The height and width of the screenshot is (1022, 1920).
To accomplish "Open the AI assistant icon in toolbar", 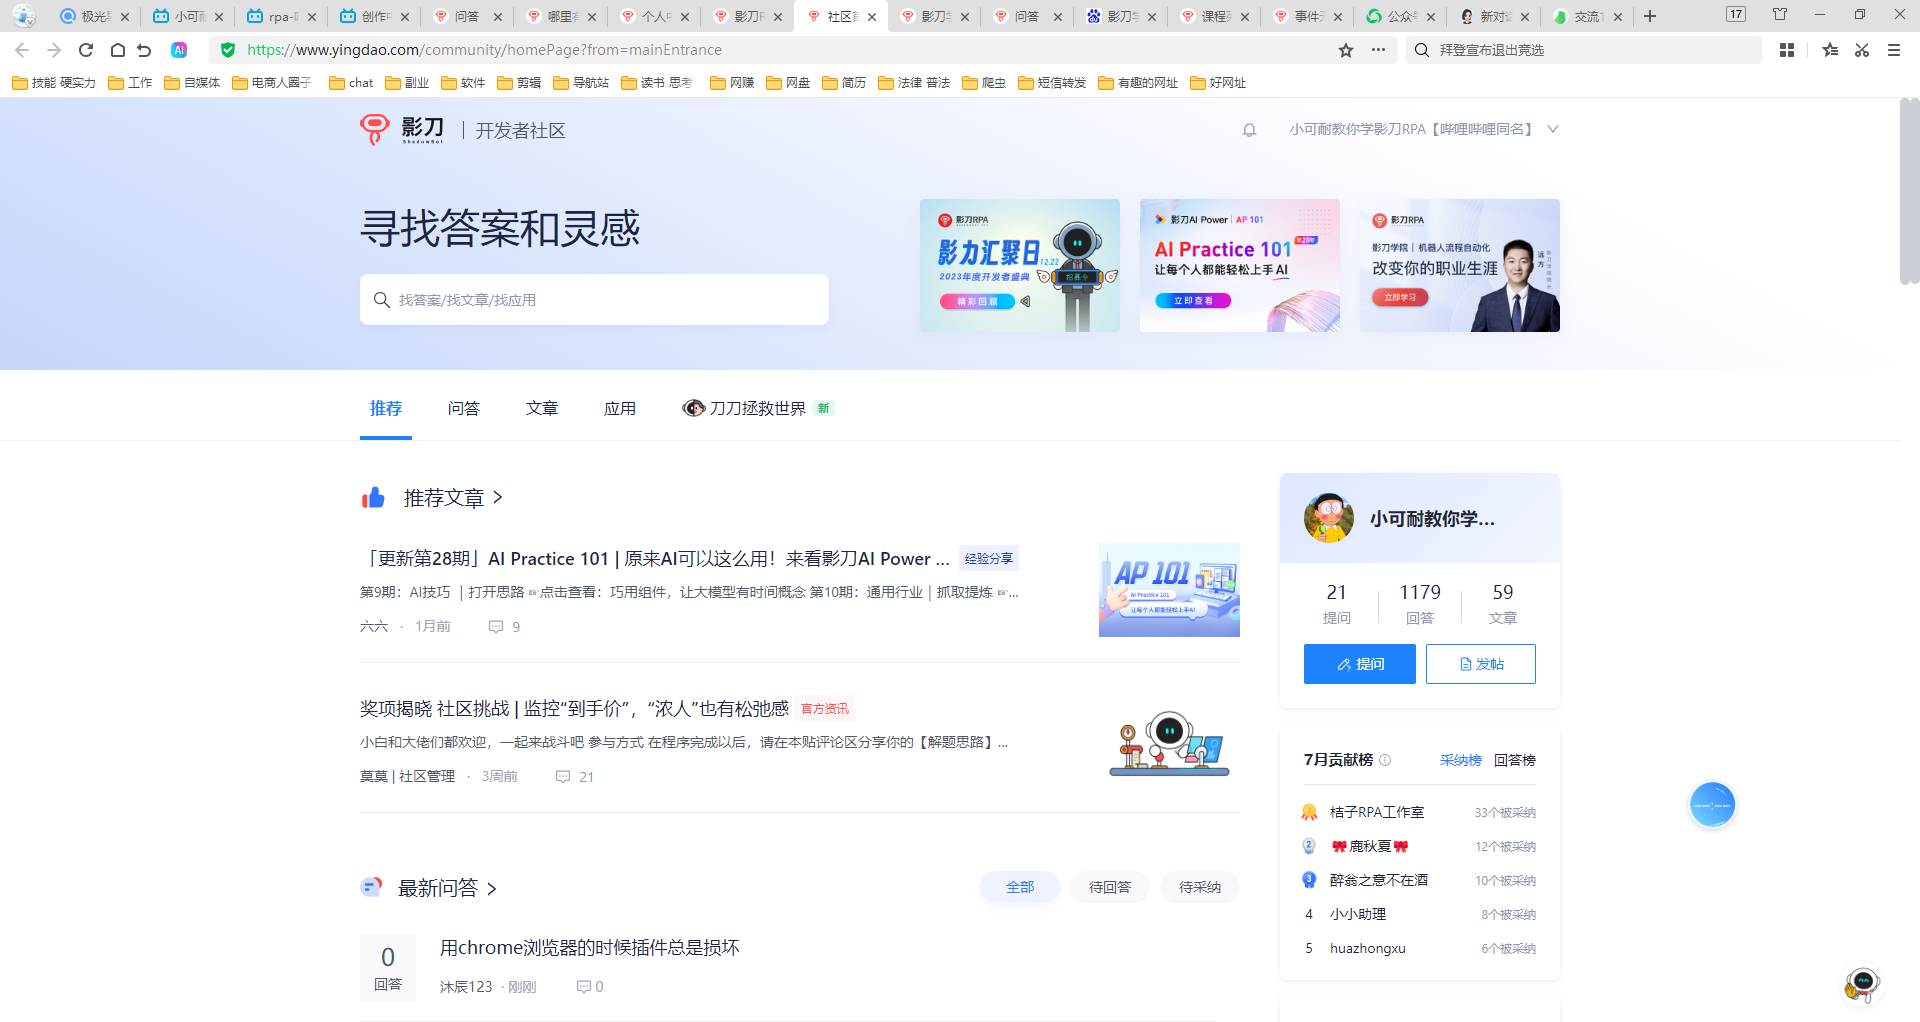I will [179, 50].
